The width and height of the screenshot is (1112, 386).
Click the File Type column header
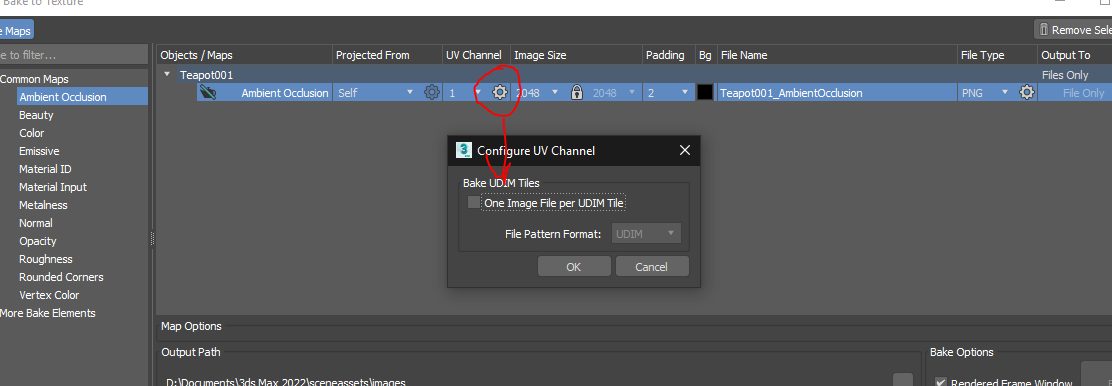[x=997, y=55]
